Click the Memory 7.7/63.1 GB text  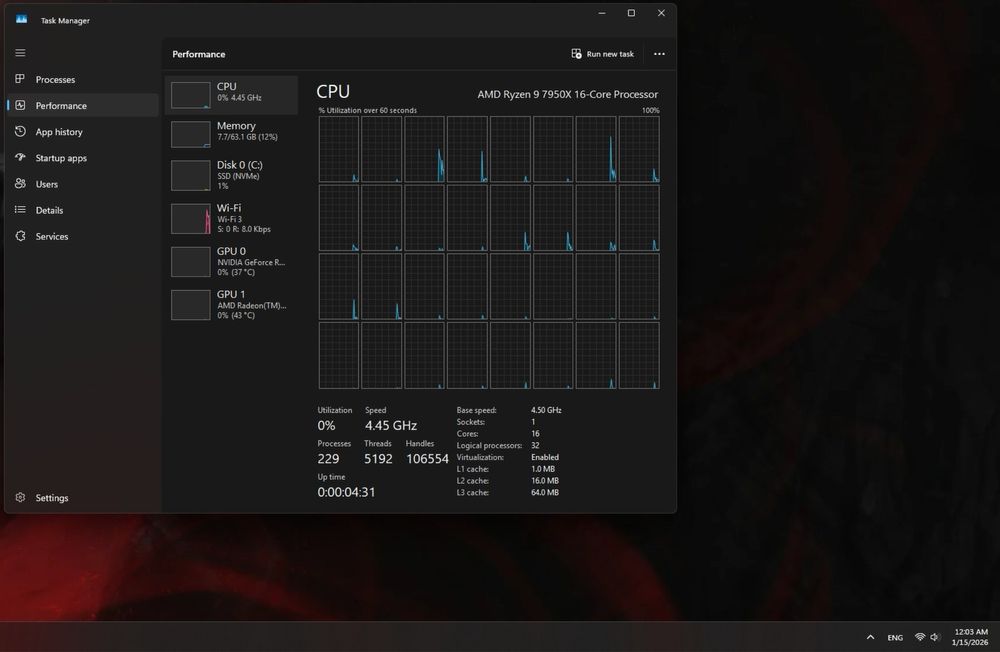click(x=247, y=137)
